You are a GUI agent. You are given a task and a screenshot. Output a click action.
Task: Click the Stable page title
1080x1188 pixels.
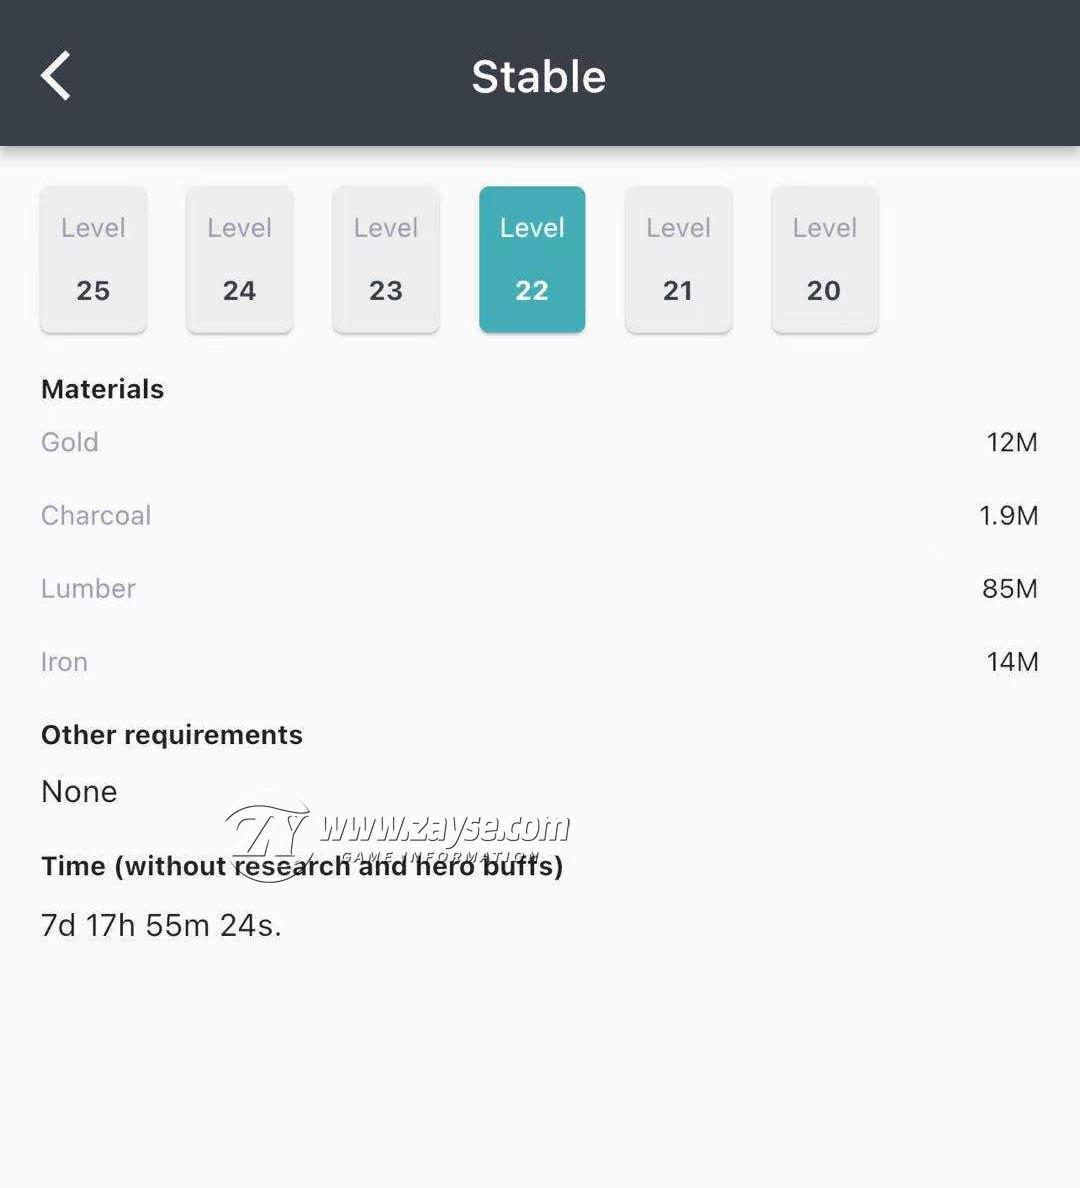coord(539,77)
